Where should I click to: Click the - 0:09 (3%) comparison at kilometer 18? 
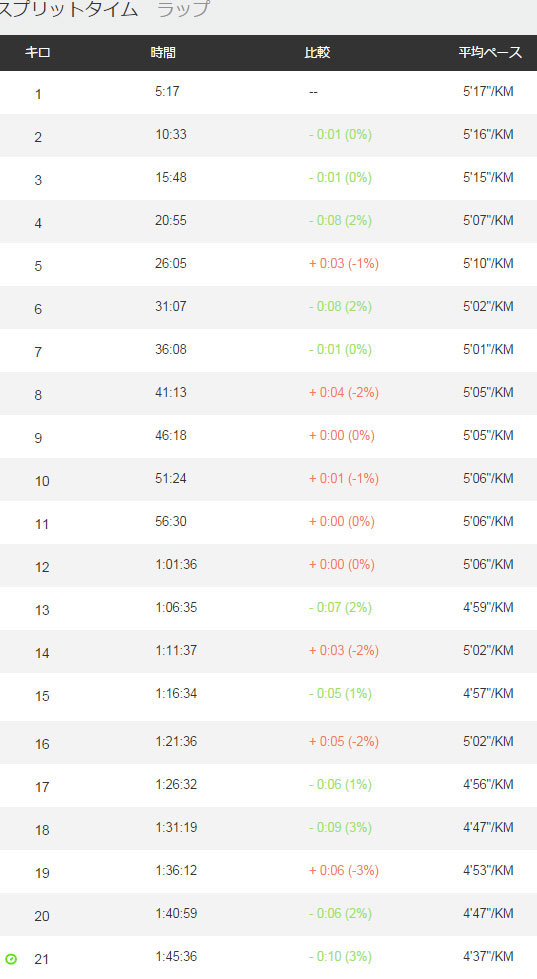340,827
